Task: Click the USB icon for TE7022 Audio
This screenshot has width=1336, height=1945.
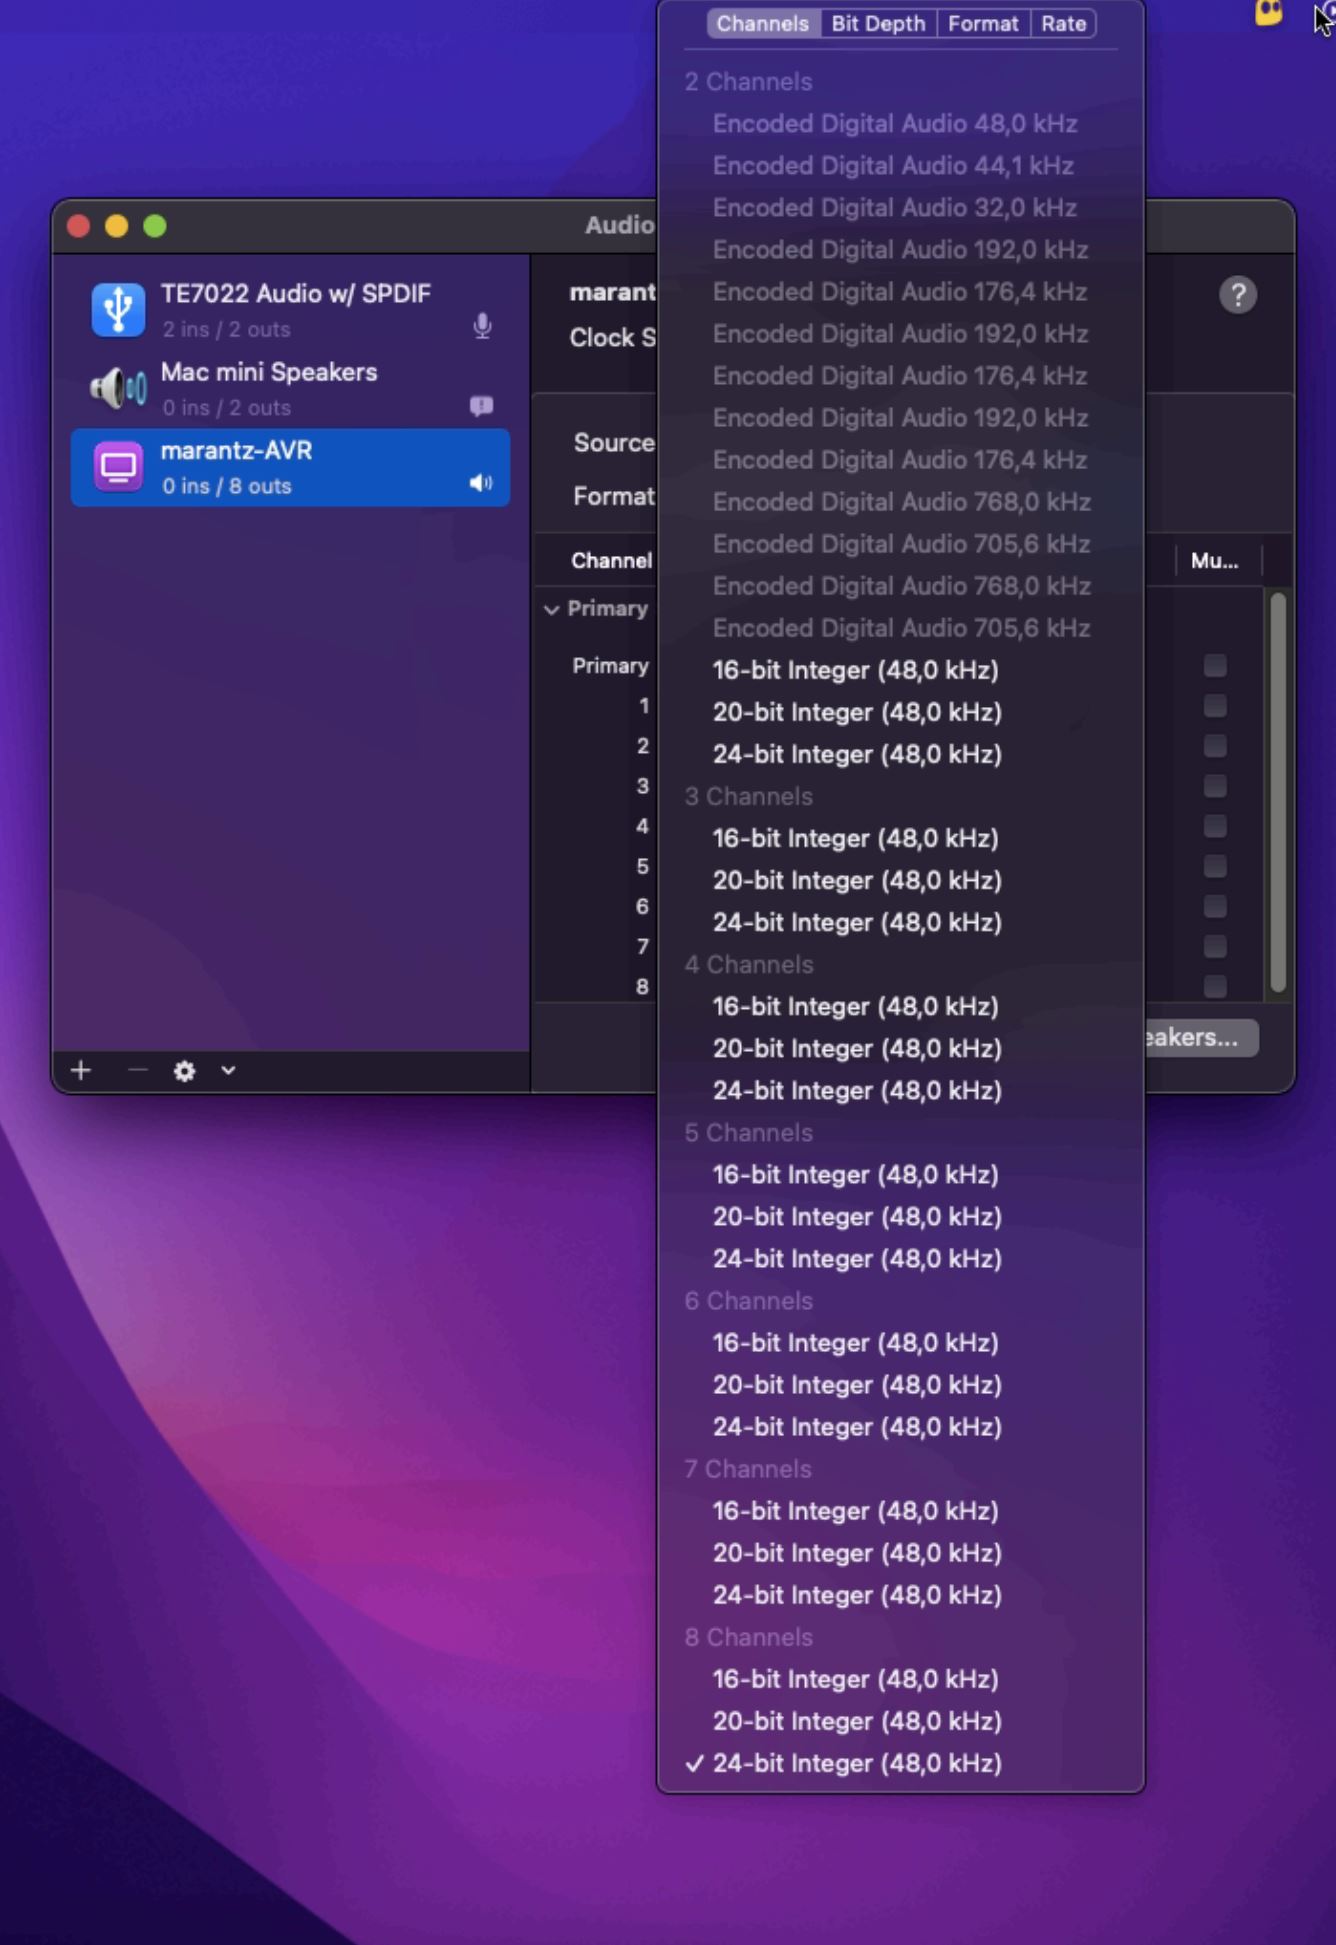Action: point(118,309)
